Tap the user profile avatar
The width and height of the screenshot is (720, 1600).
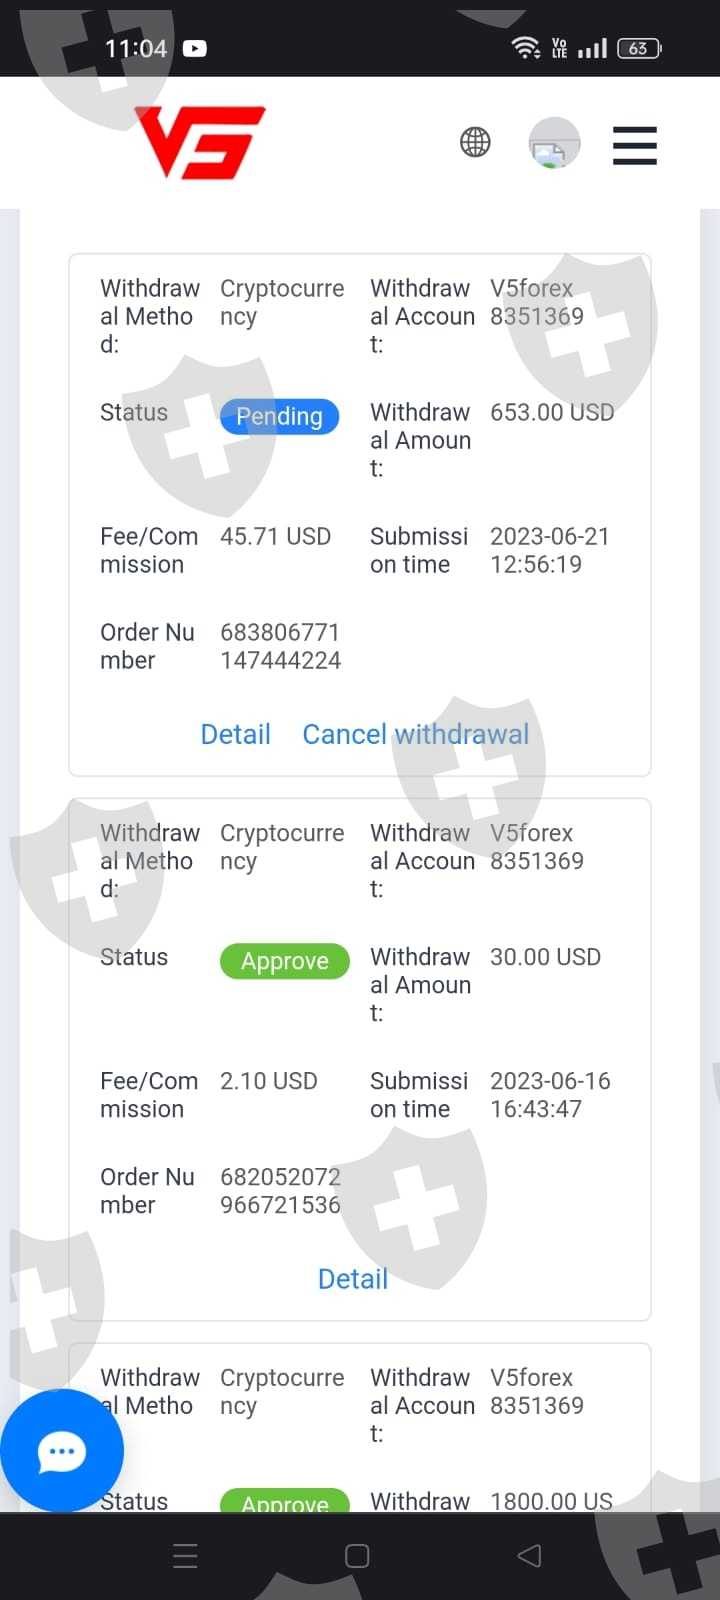(x=554, y=143)
